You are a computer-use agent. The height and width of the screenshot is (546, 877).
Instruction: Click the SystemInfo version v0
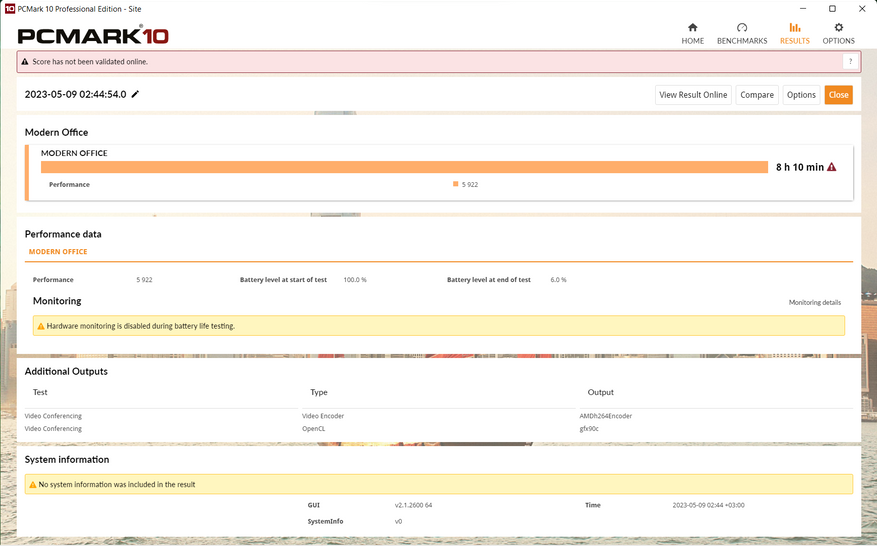[398, 521]
